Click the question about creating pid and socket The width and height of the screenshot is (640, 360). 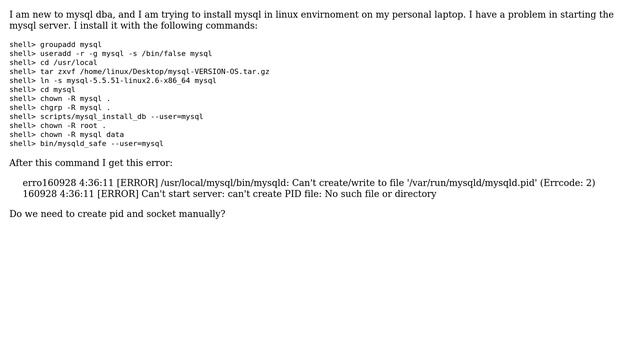(x=117, y=214)
